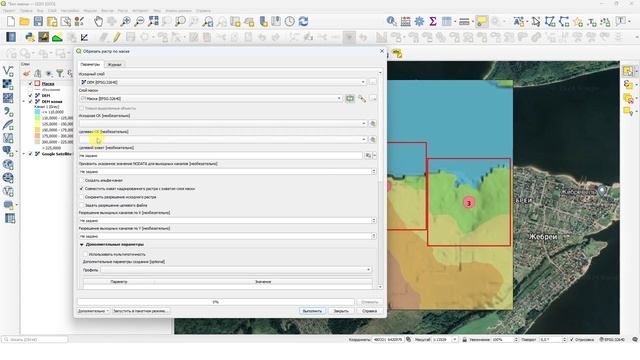Click the measure line ruler icon
Viewport: 640px width, 360px height.
click(x=464, y=22)
